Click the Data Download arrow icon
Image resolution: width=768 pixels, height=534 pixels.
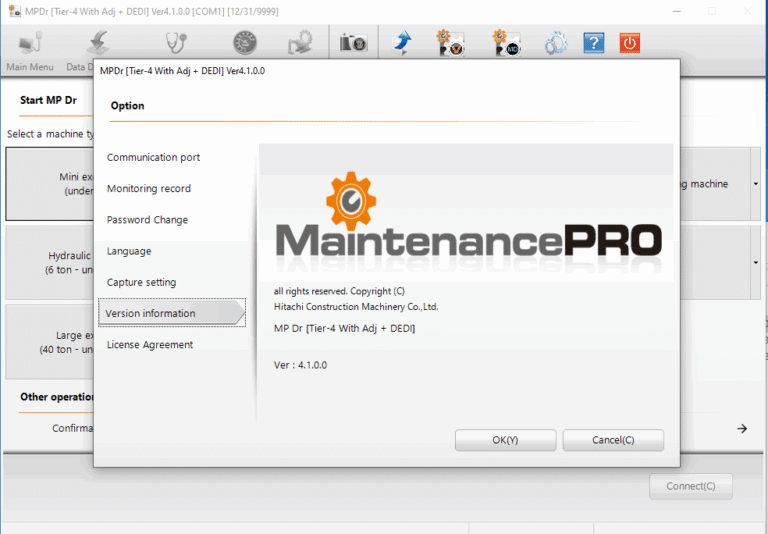(98, 43)
